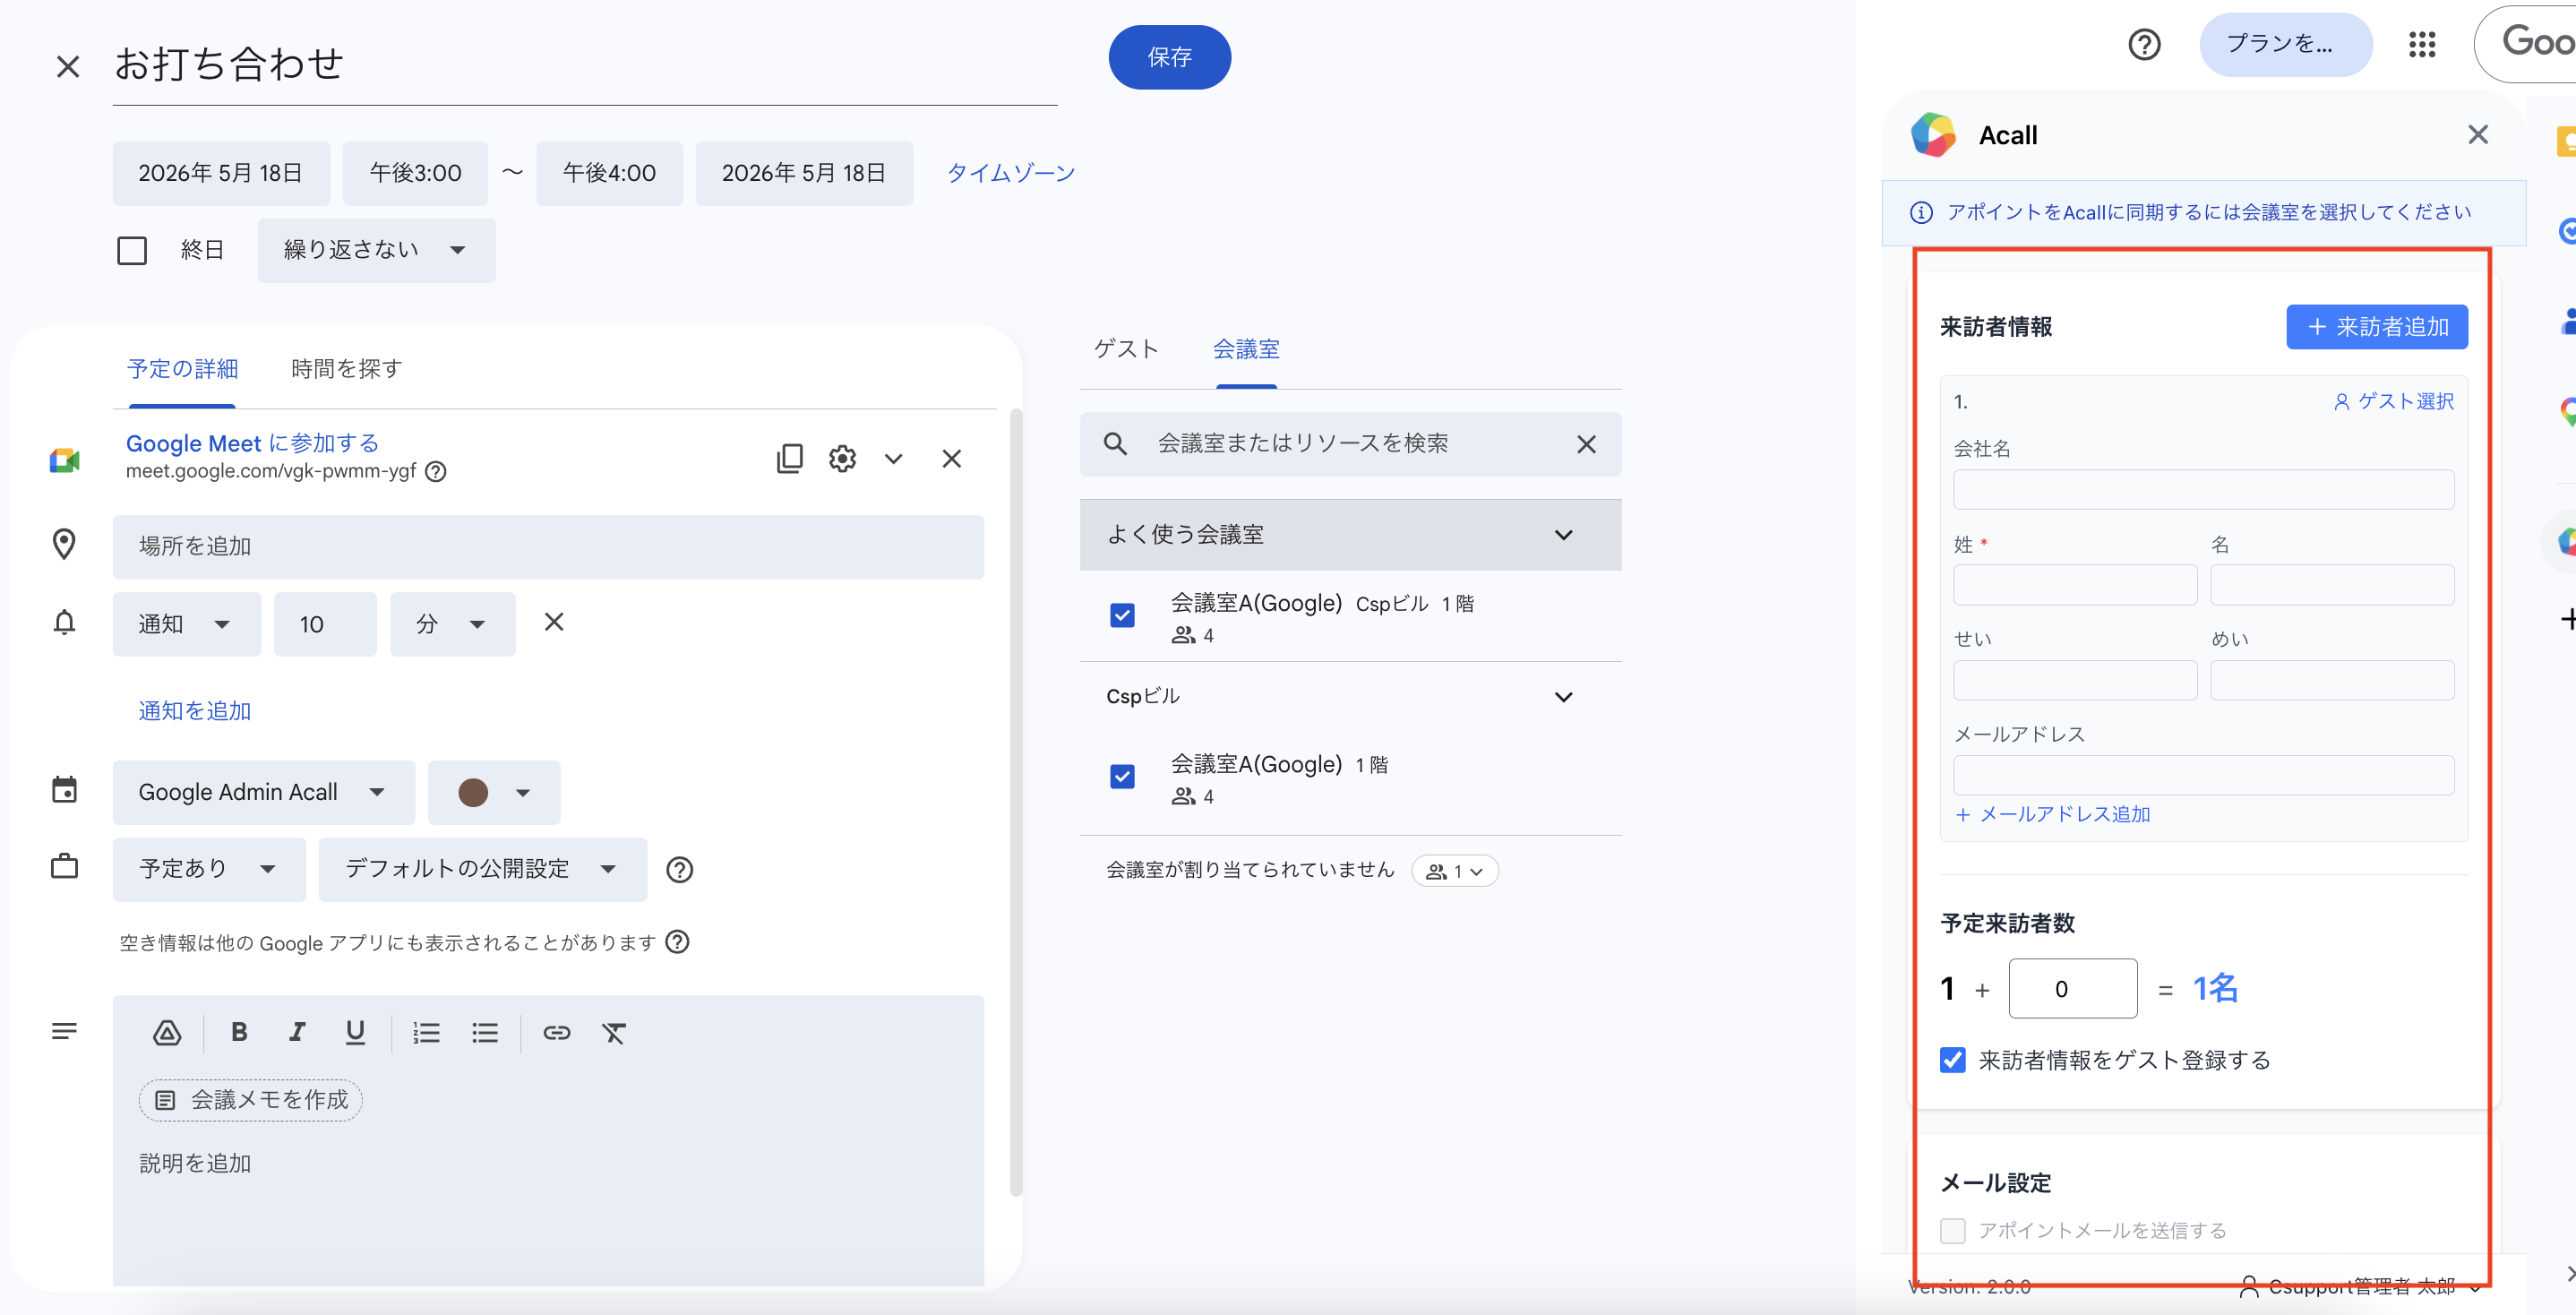Remove the Google Meet conference
Screen dimensions: 2576x1315
[x=952, y=458]
